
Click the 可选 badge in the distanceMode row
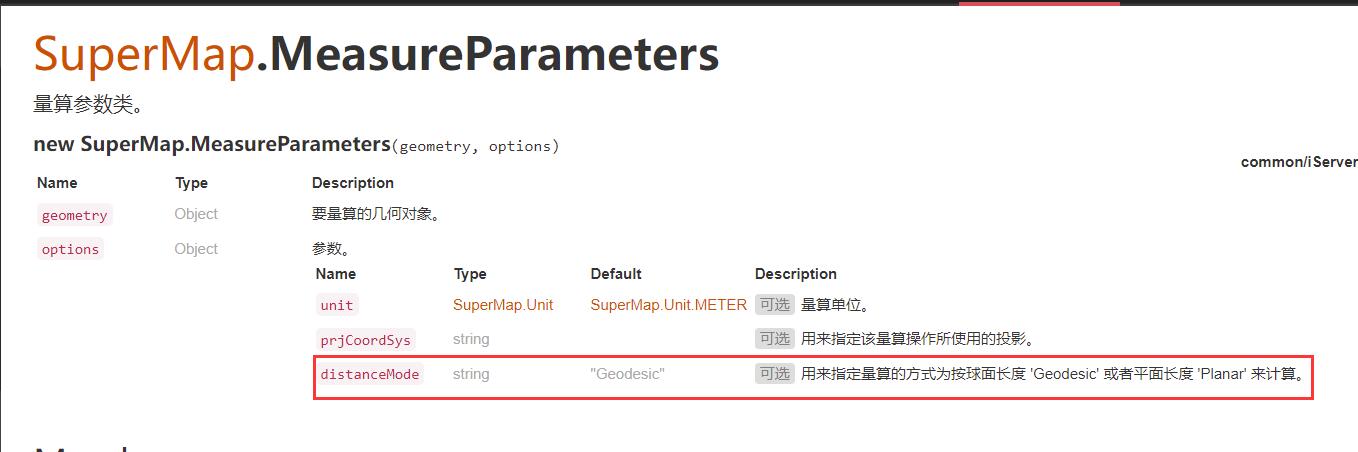(x=775, y=374)
